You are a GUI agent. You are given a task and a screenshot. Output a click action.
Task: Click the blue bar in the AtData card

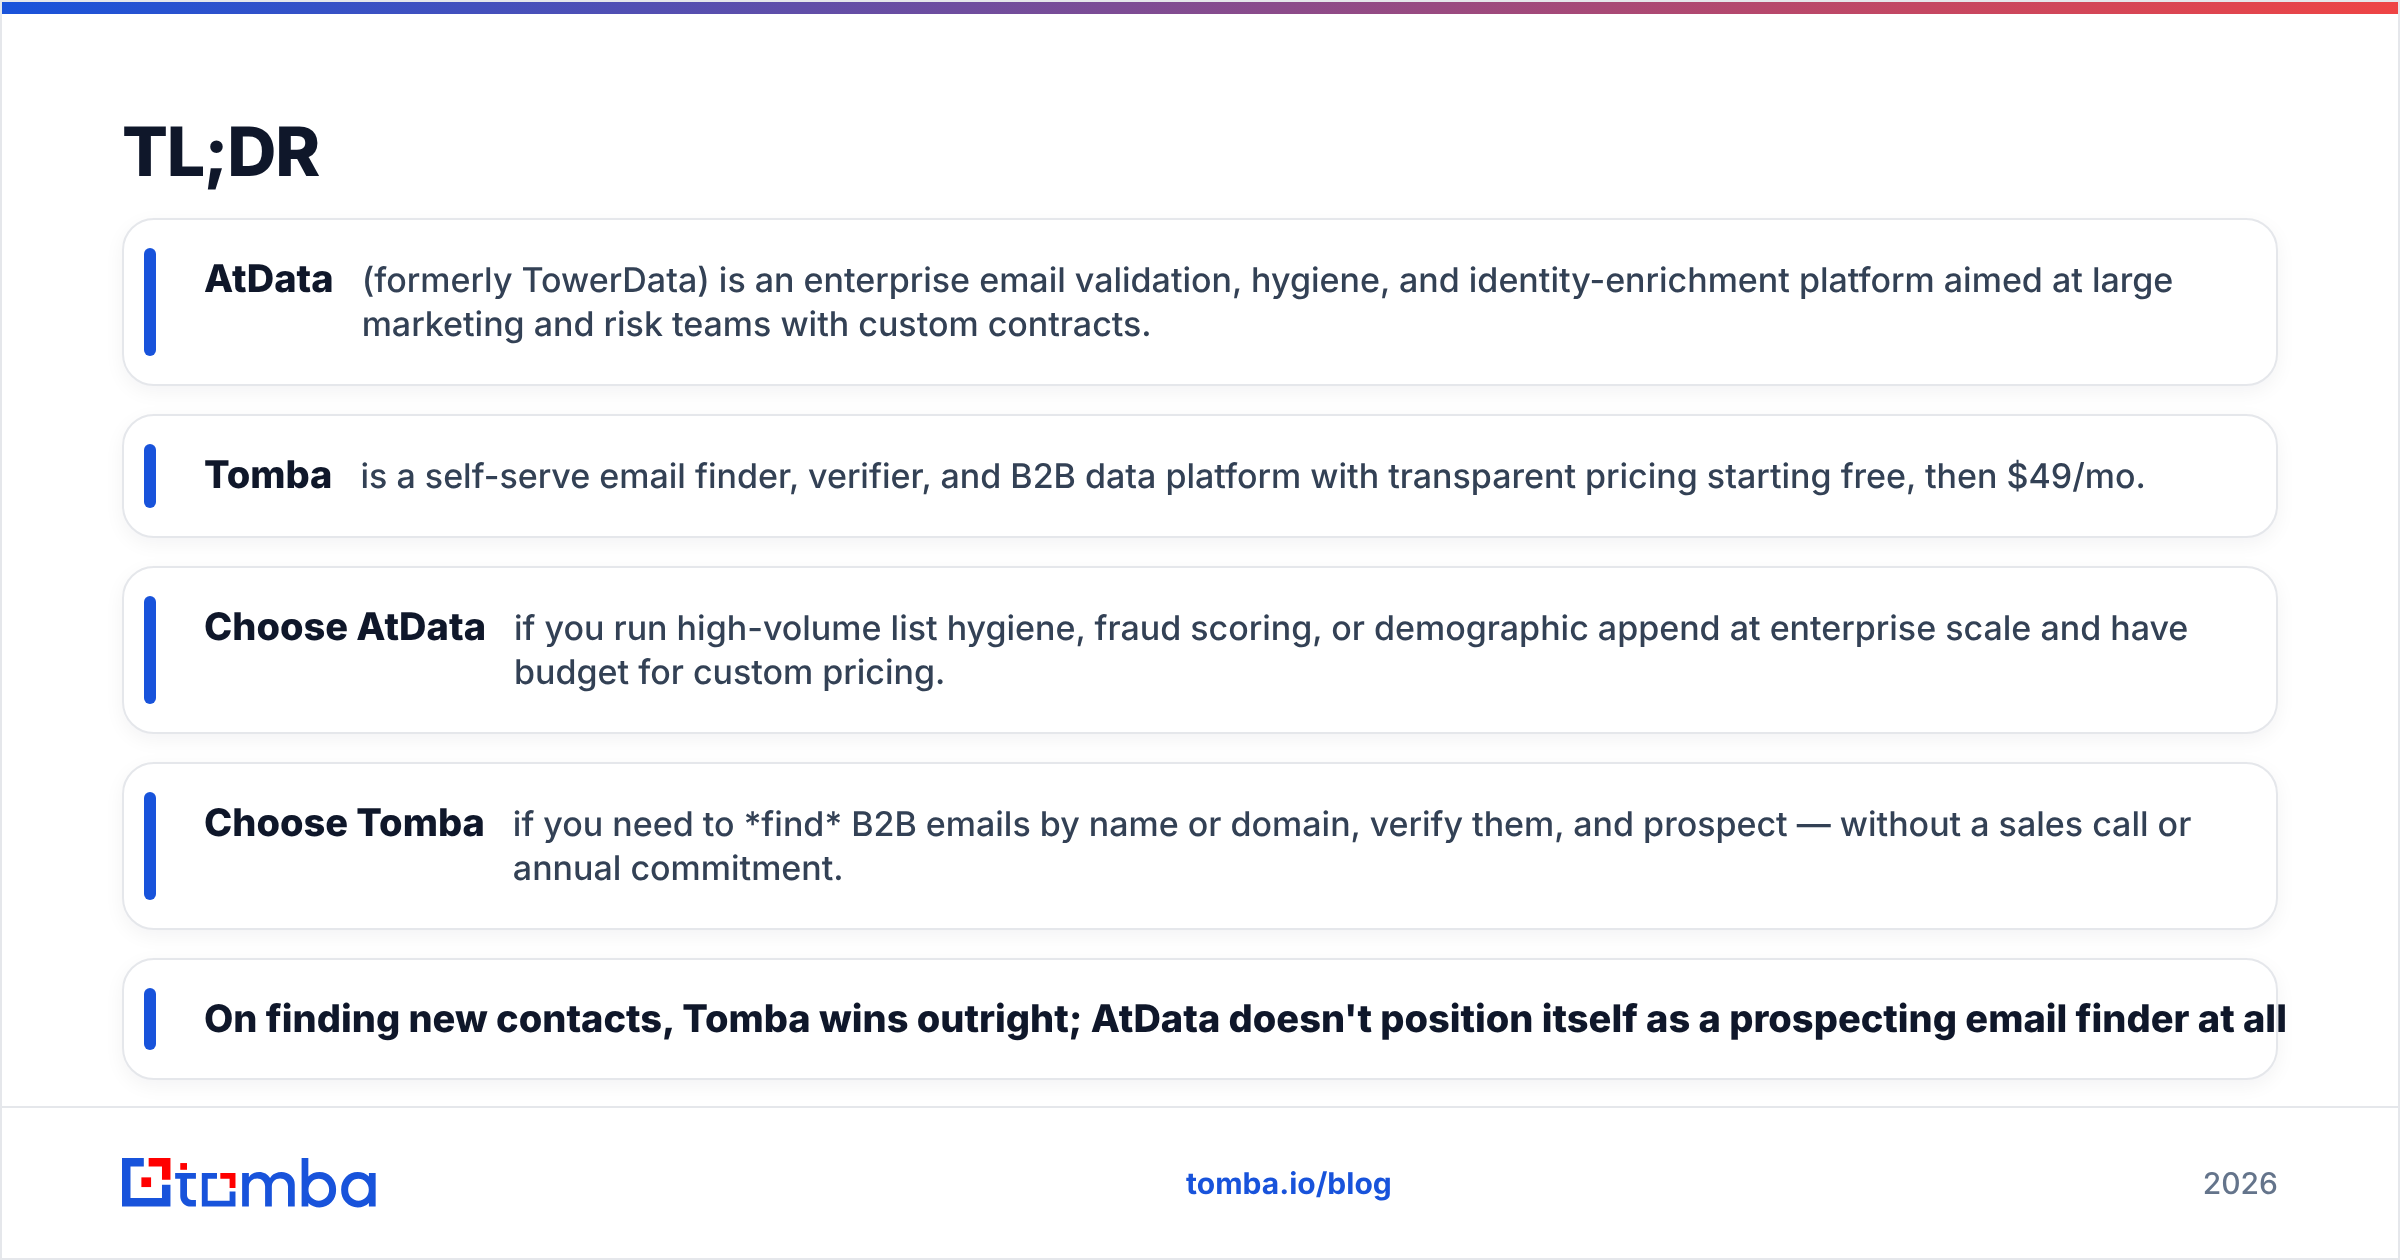click(150, 302)
